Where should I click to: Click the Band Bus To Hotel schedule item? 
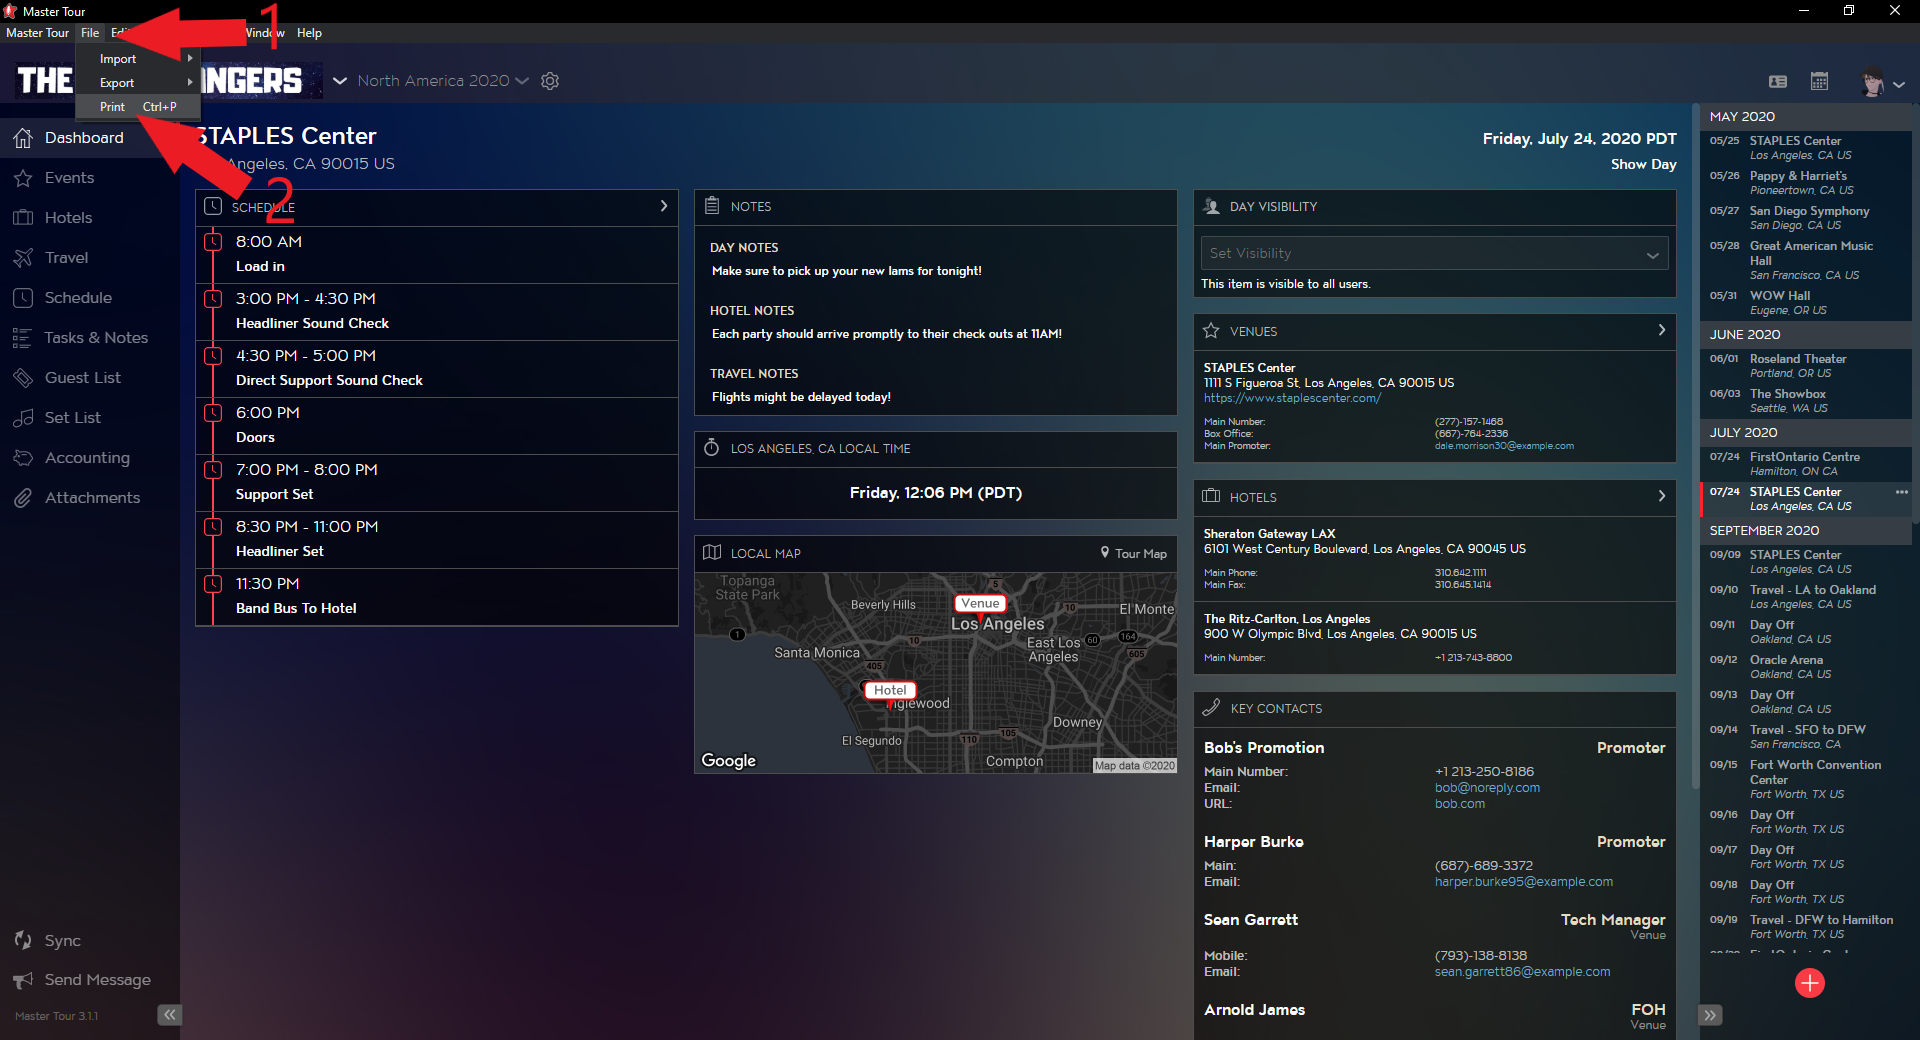(437, 597)
